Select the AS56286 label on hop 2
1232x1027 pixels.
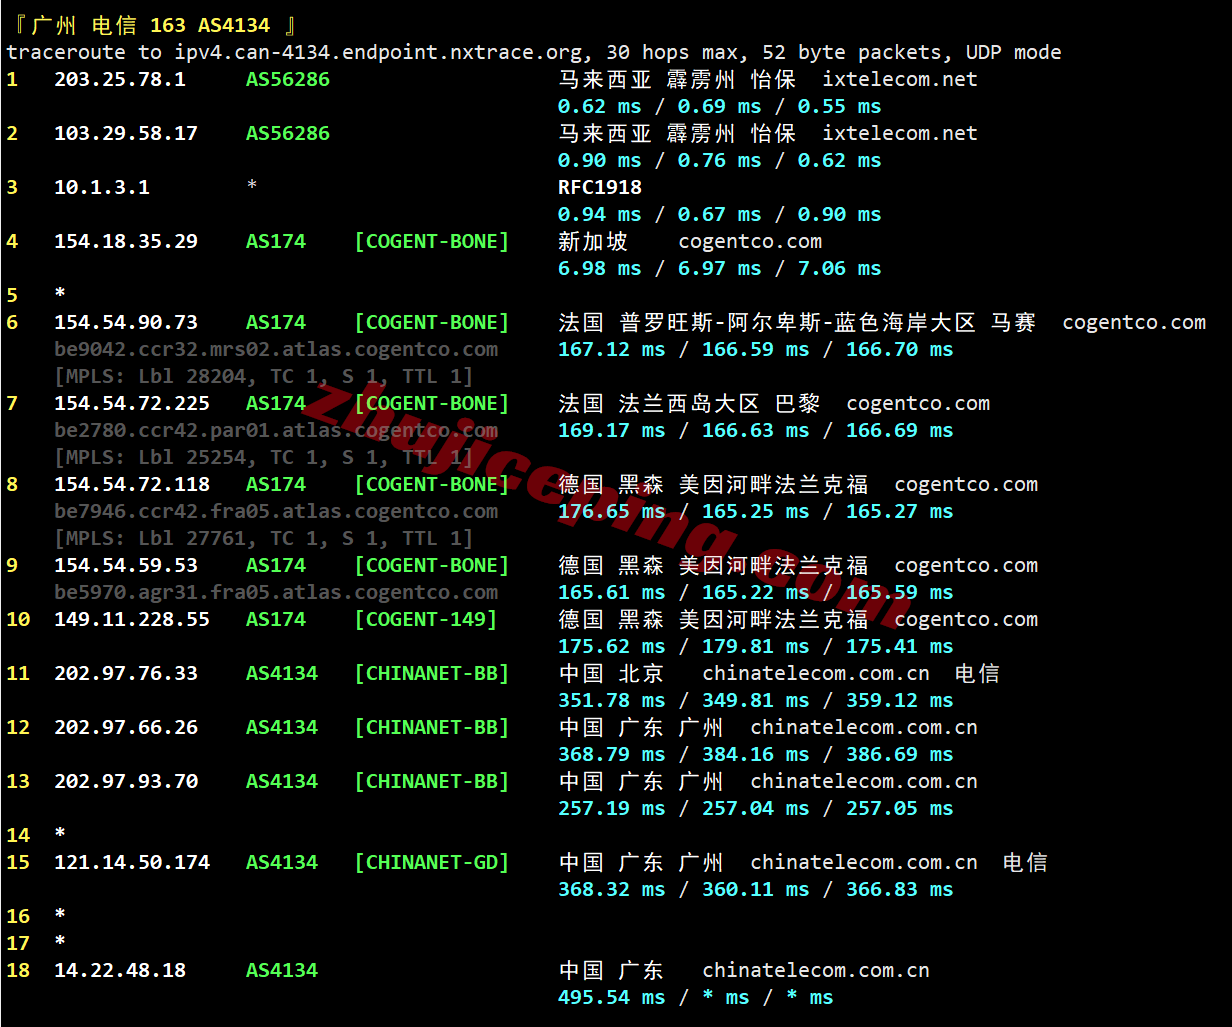(287, 133)
